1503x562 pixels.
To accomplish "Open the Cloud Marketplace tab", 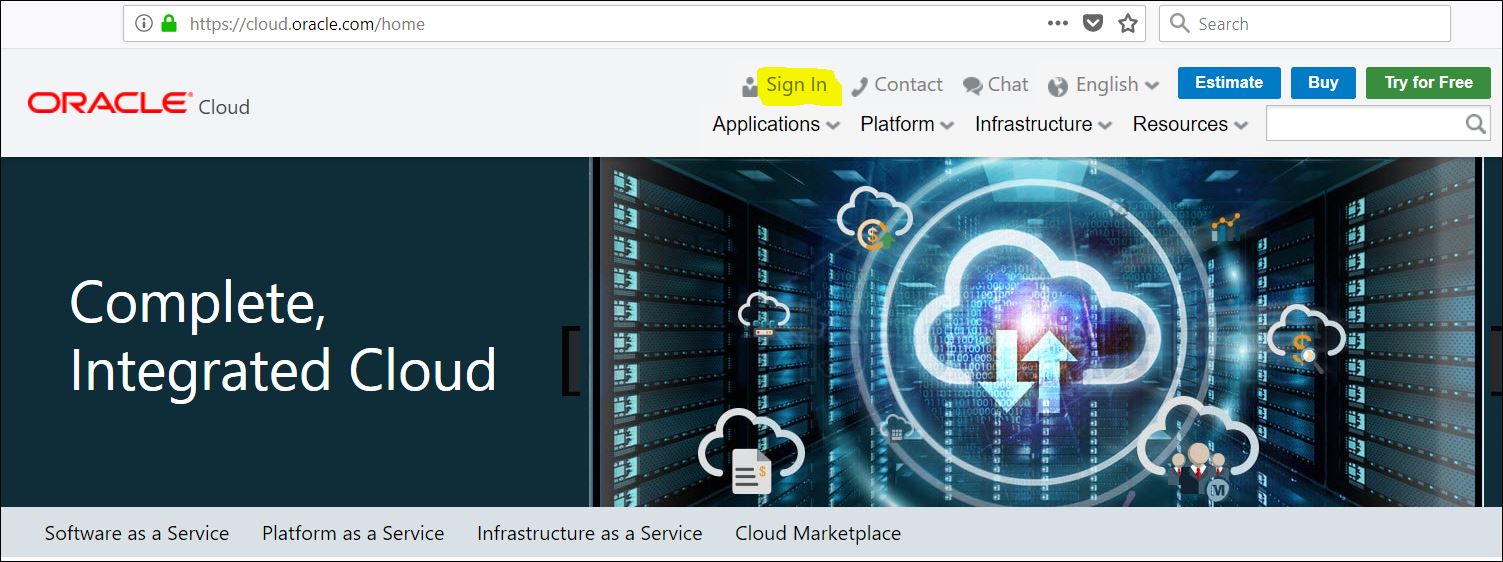I will (x=818, y=533).
